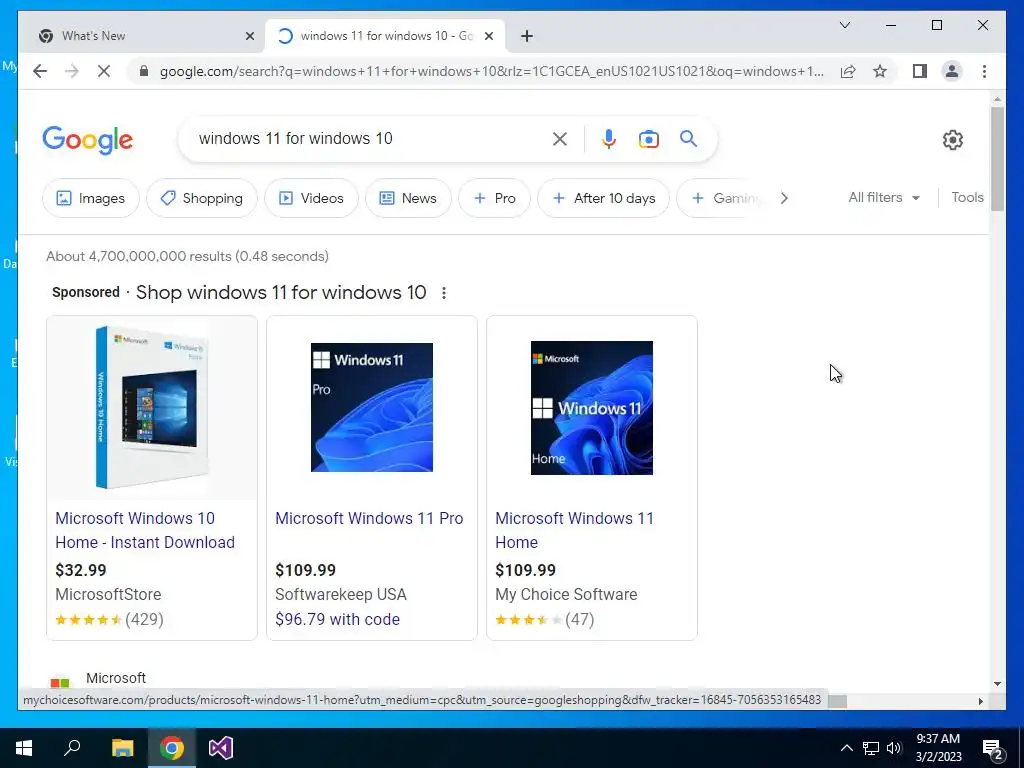1024x768 pixels.
Task: Filter results by News
Action: click(408, 198)
